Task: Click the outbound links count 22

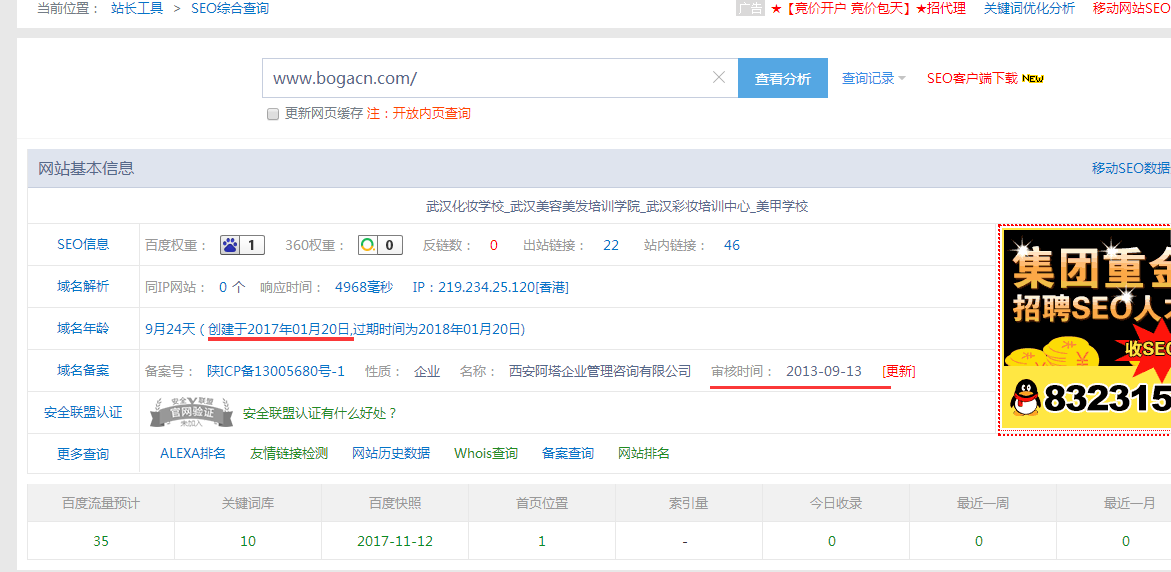Action: pos(611,245)
